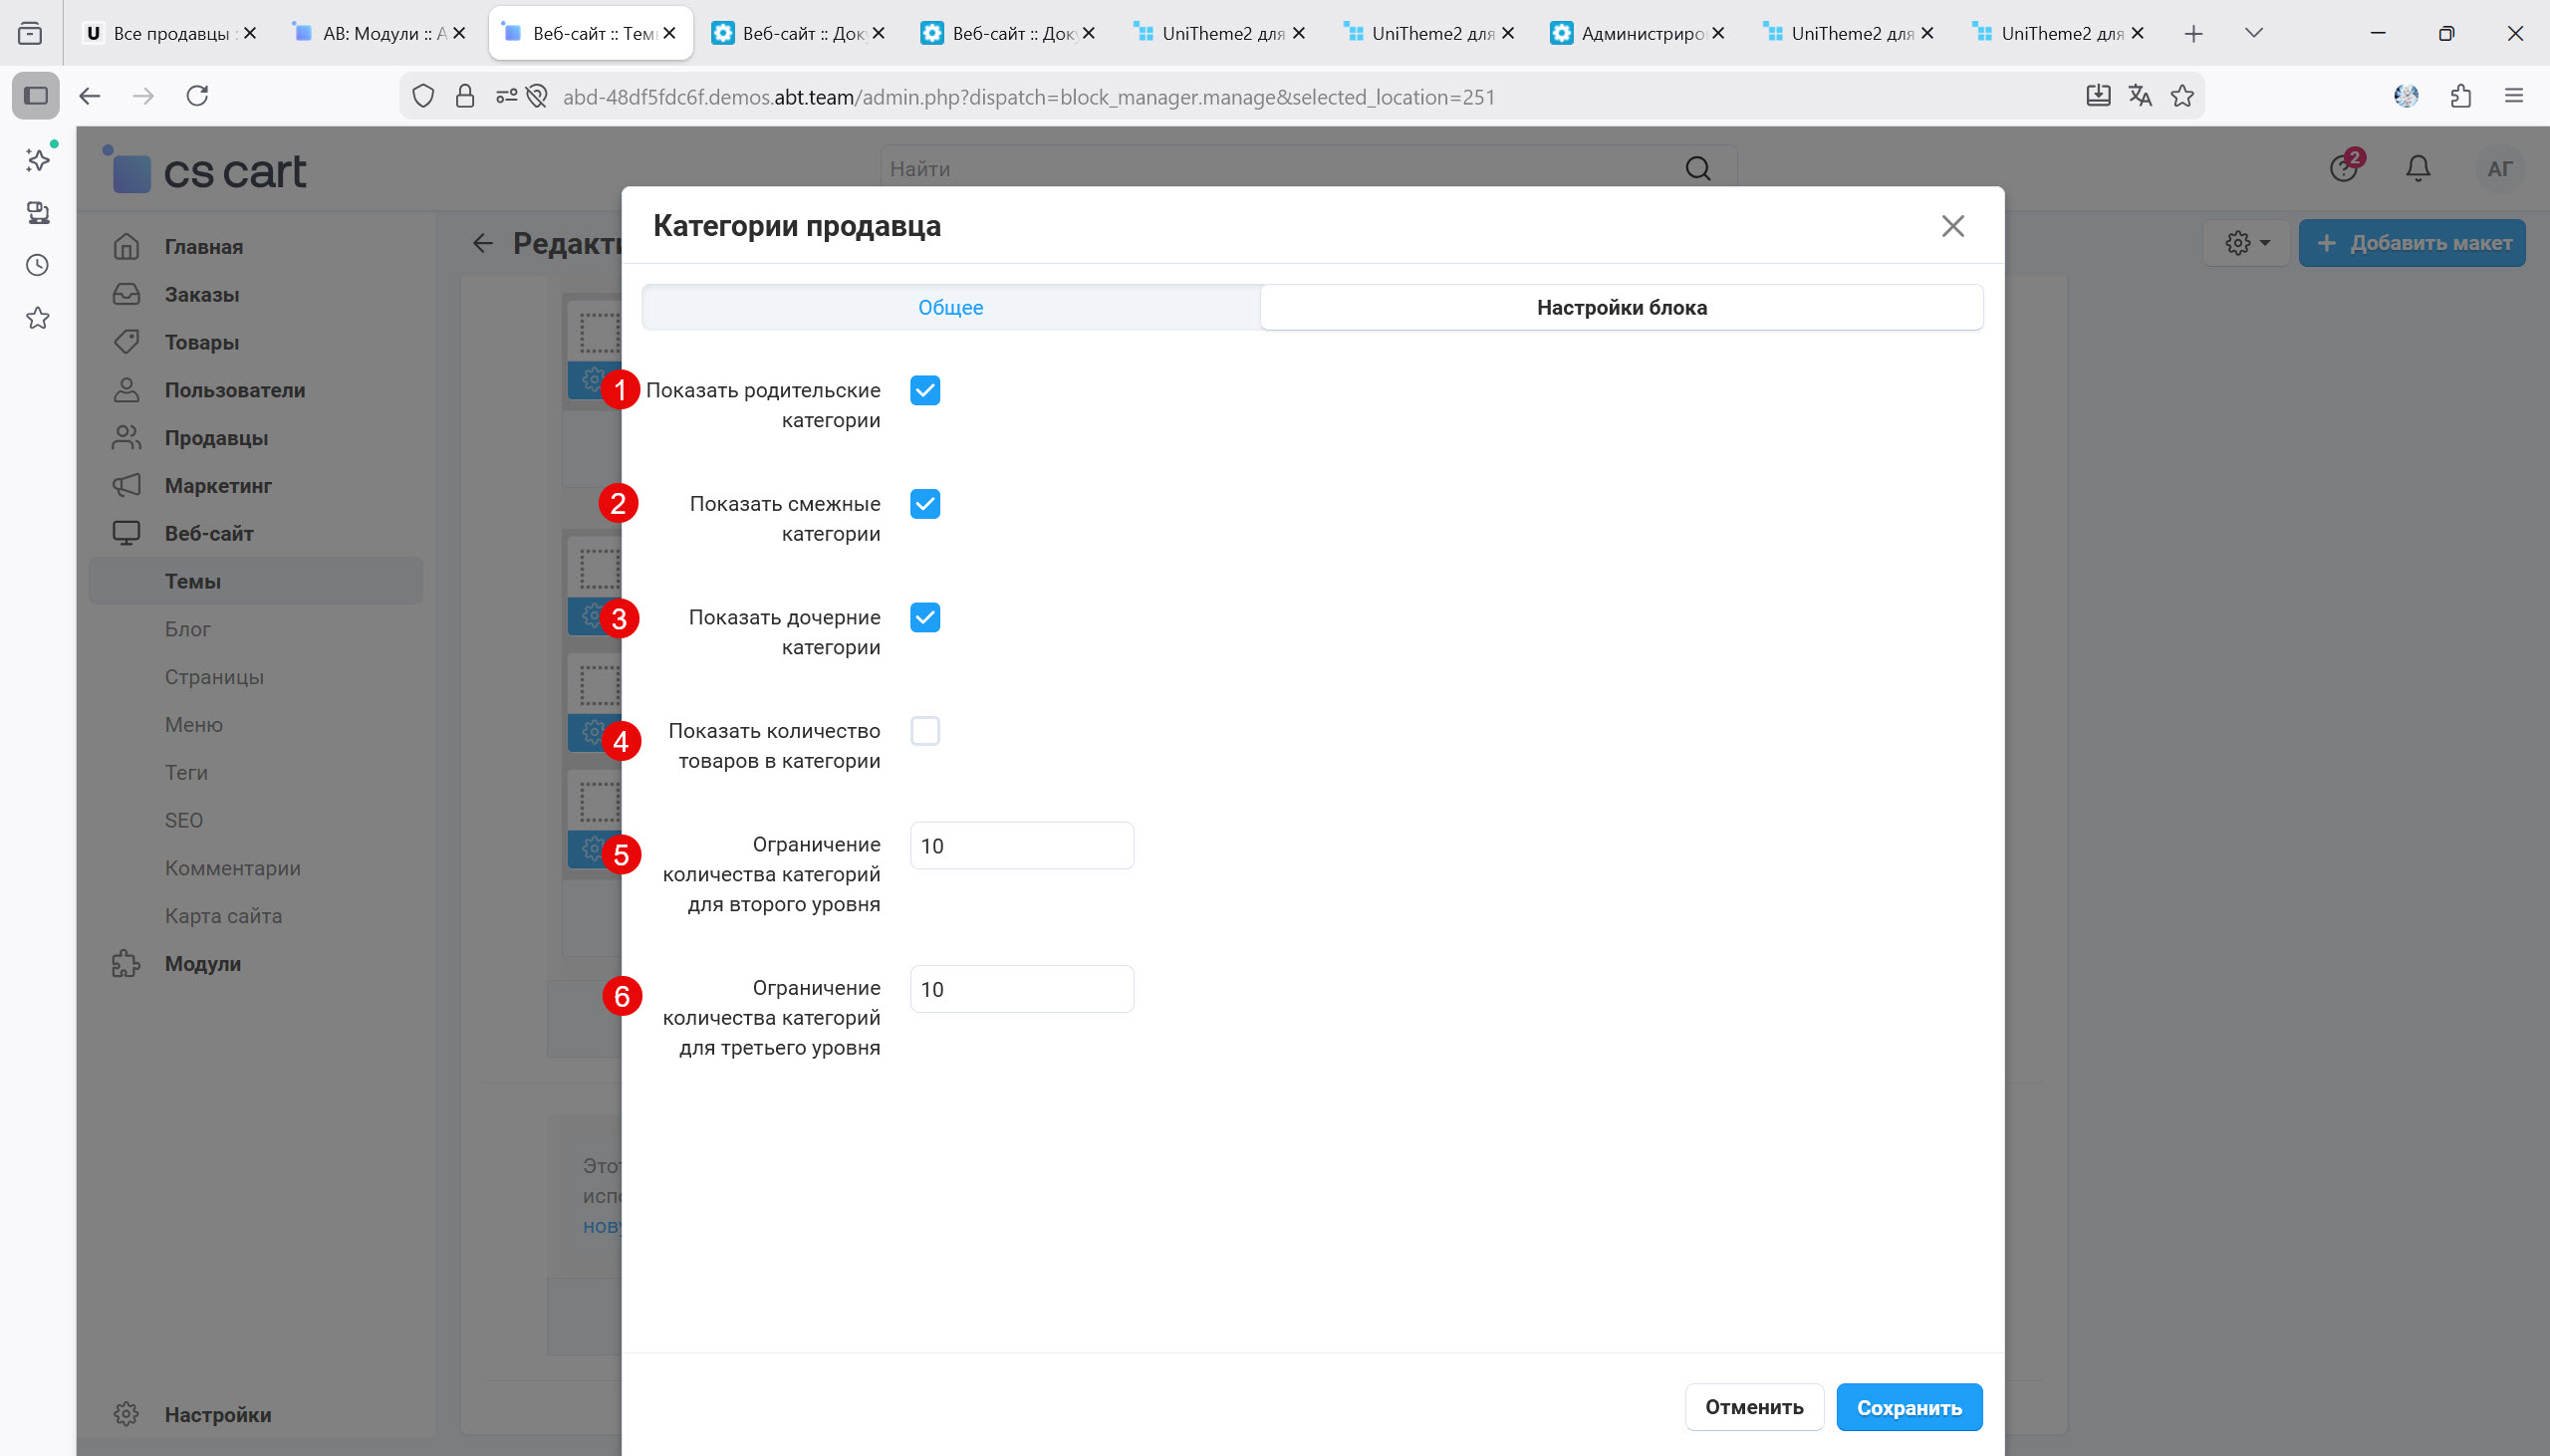The image size is (2550, 1456).
Task: Uncheck Показать смежные категории
Action: pos(923,504)
